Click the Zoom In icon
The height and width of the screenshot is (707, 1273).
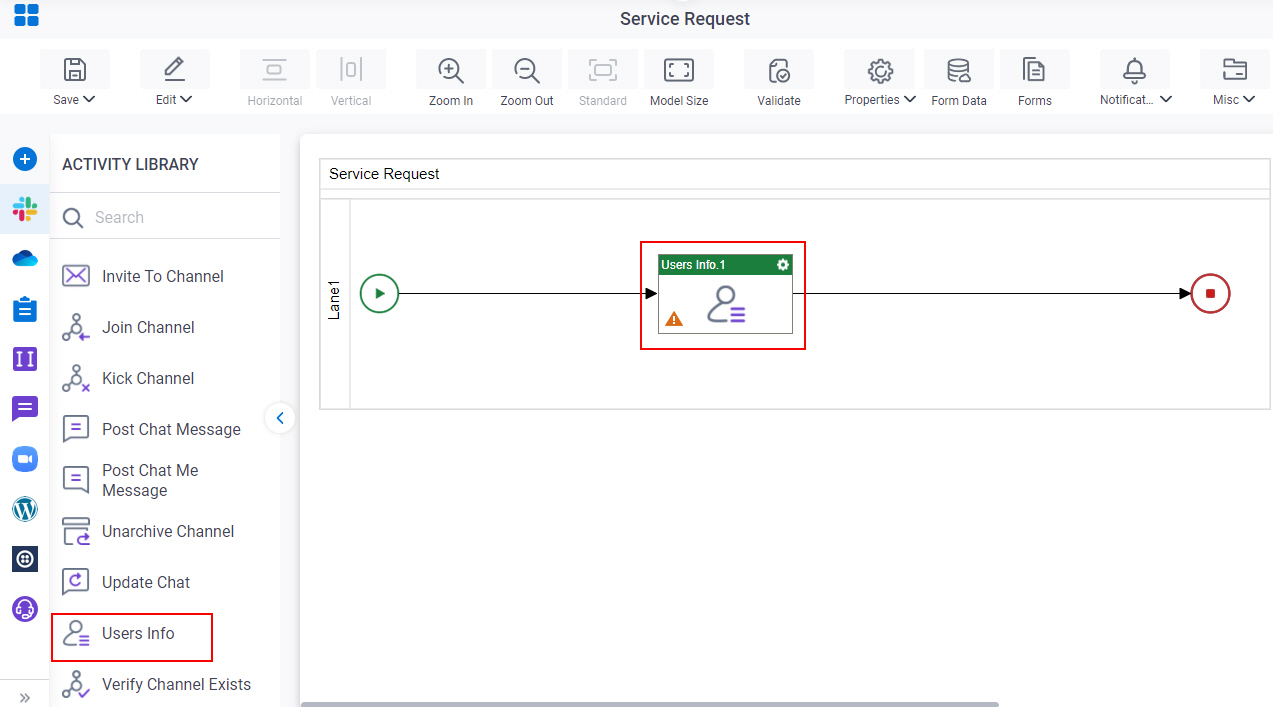click(x=451, y=70)
